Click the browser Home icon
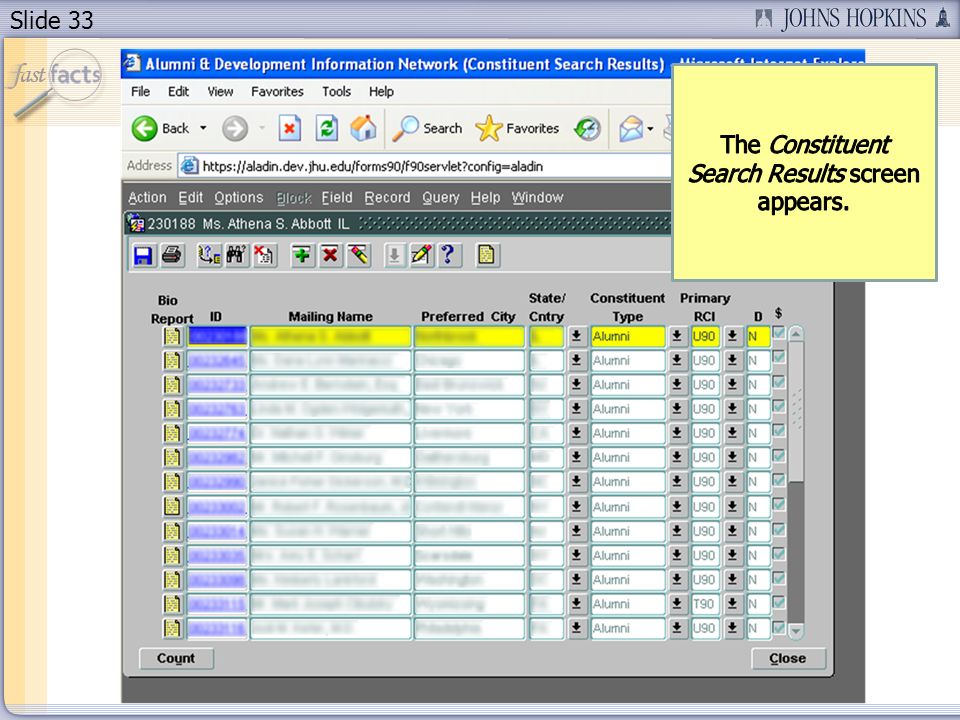 tap(363, 129)
